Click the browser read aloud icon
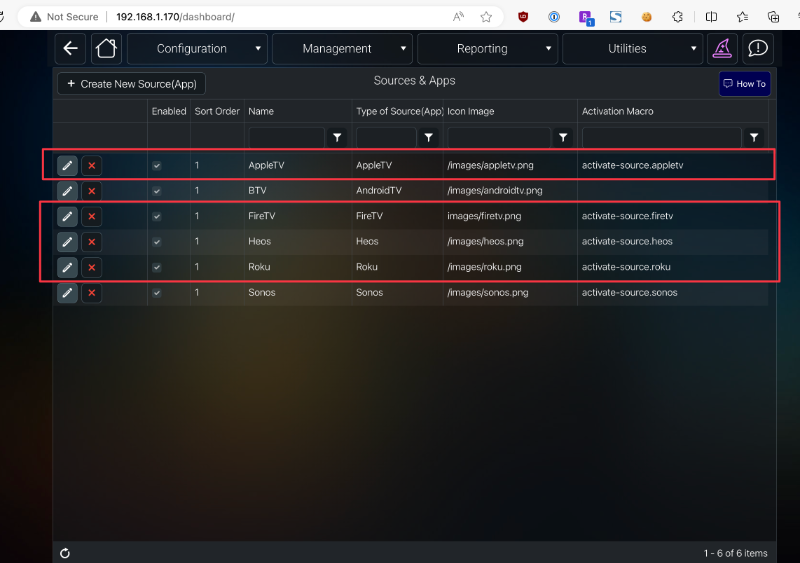Screen dimensions: 800x563 click(x=458, y=17)
